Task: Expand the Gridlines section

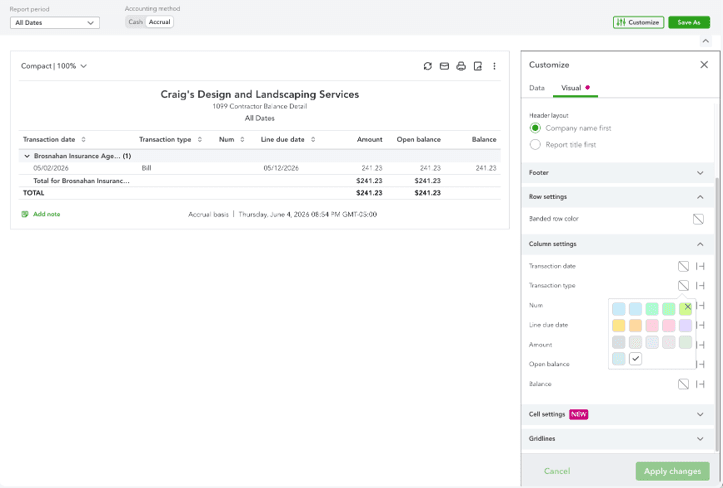Action: (x=618, y=438)
